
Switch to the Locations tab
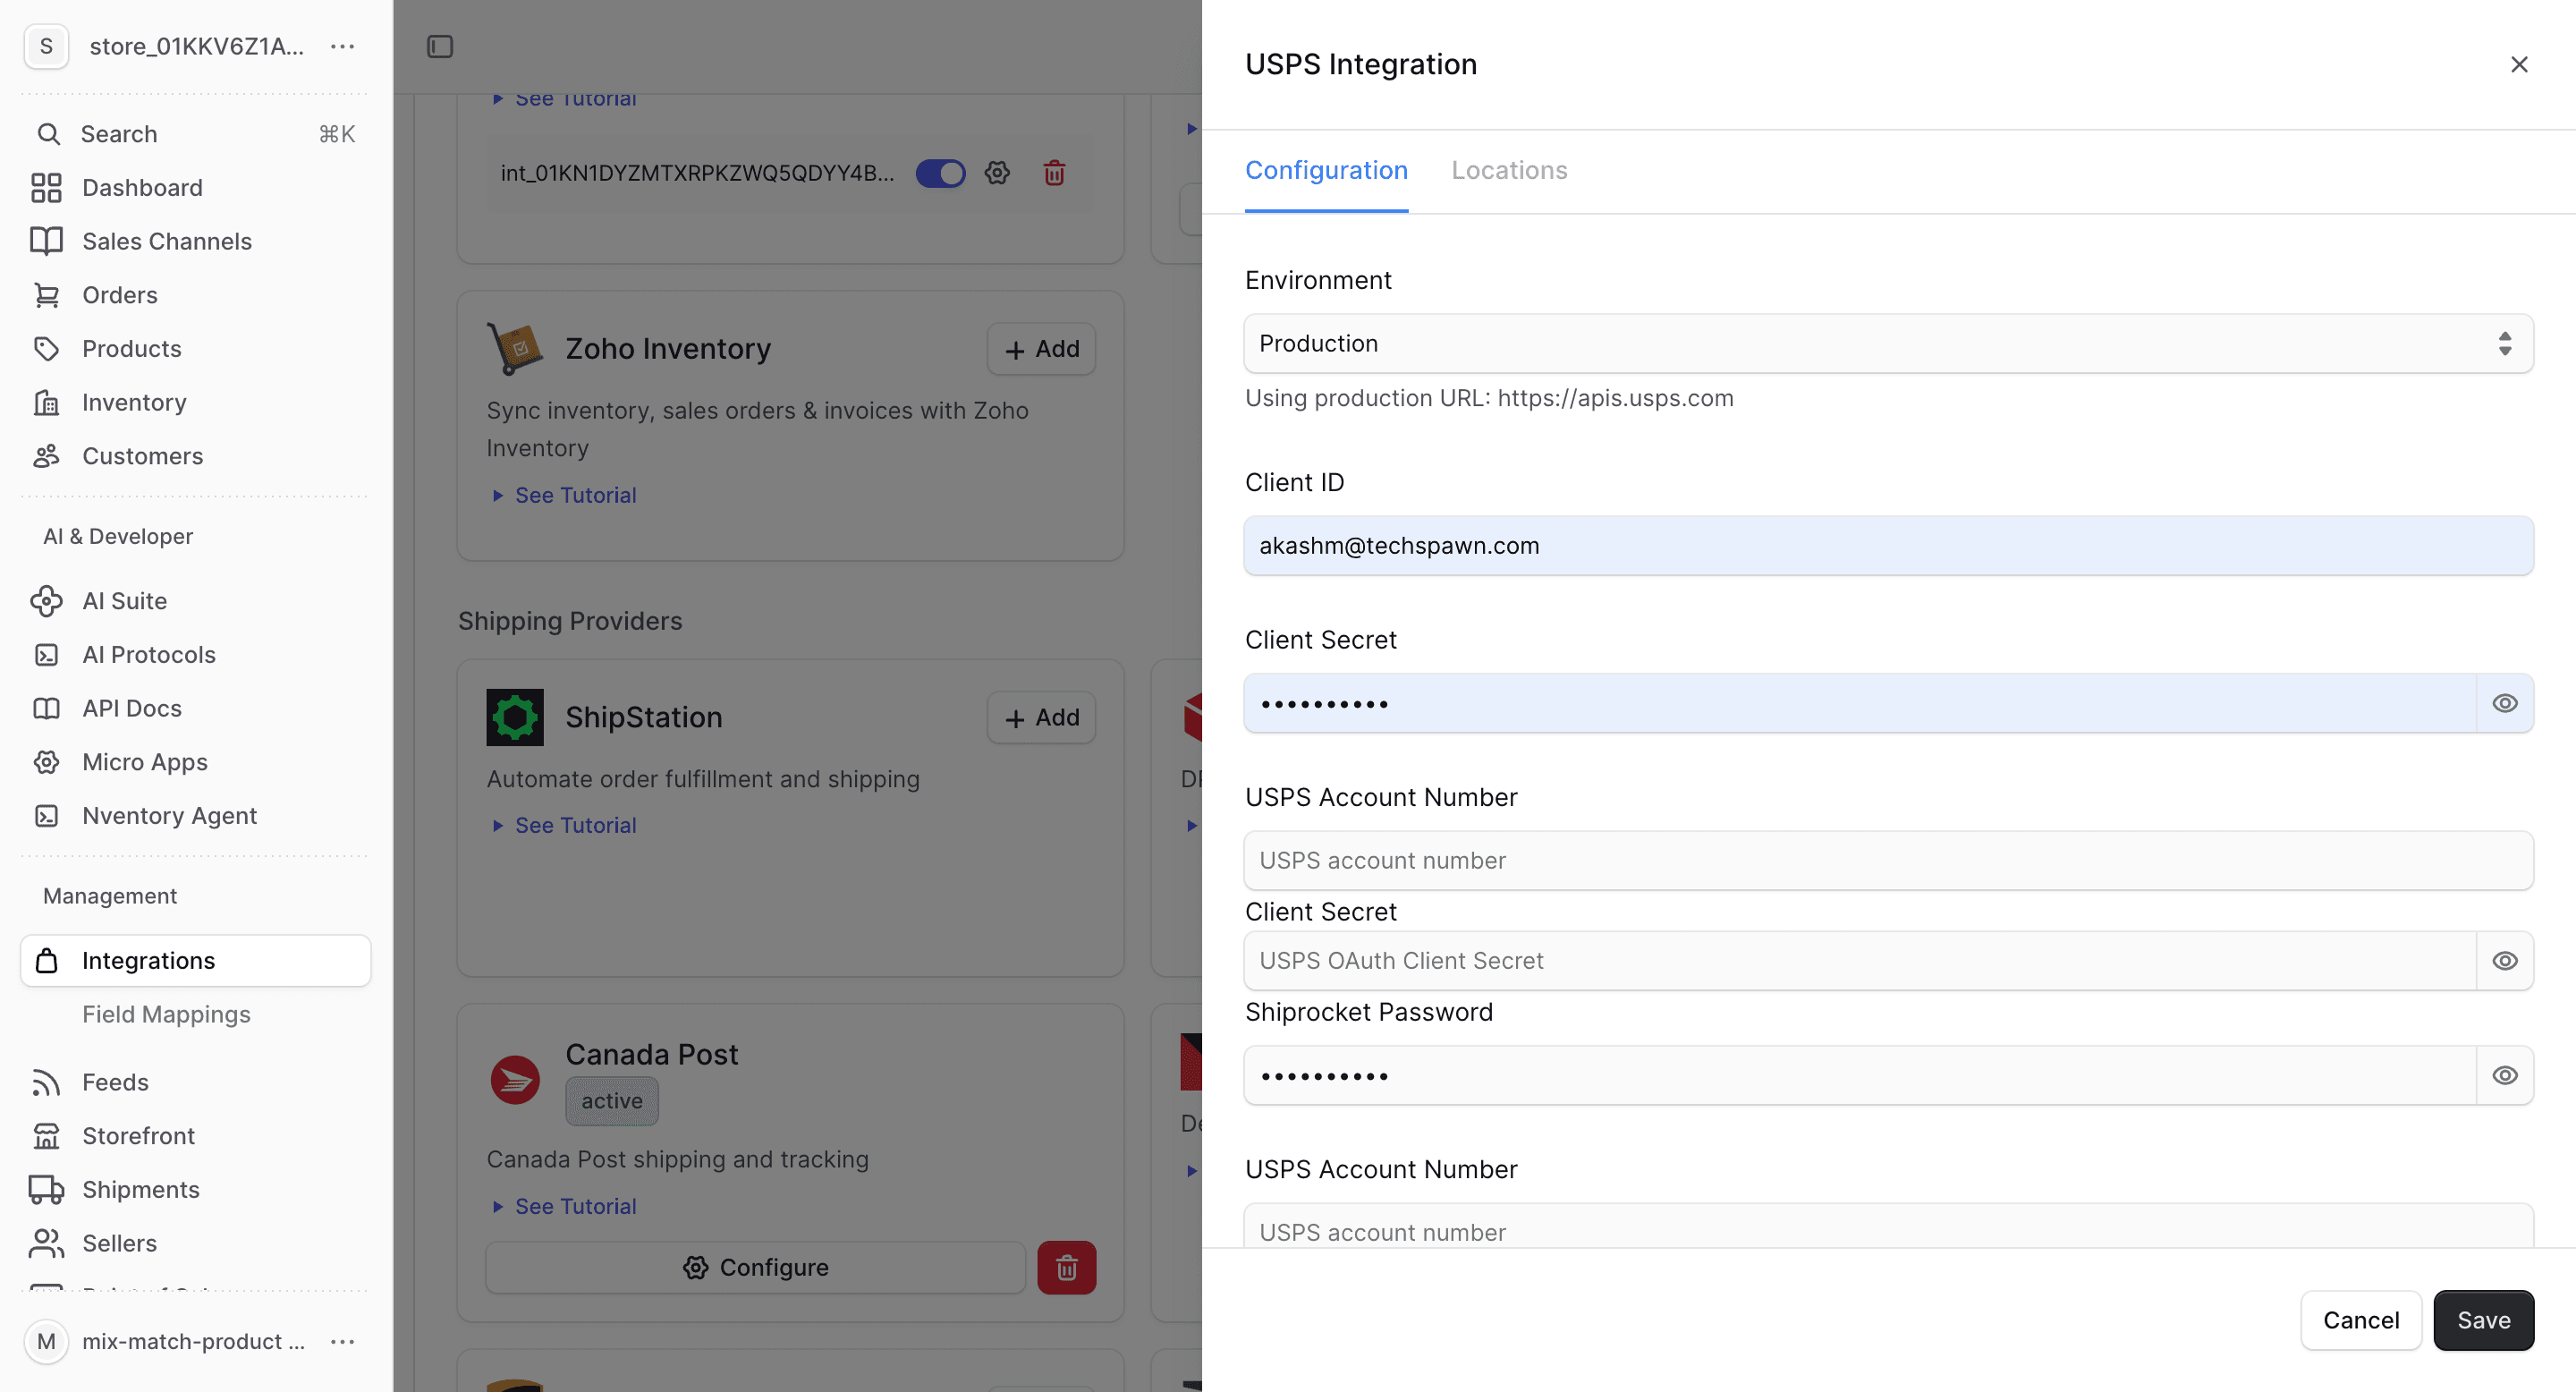click(1509, 171)
